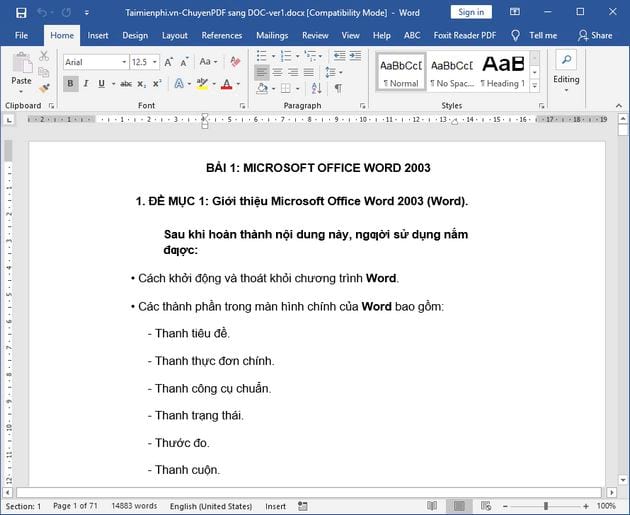Copy the selection with the Copy icon

pyautogui.click(x=44, y=72)
